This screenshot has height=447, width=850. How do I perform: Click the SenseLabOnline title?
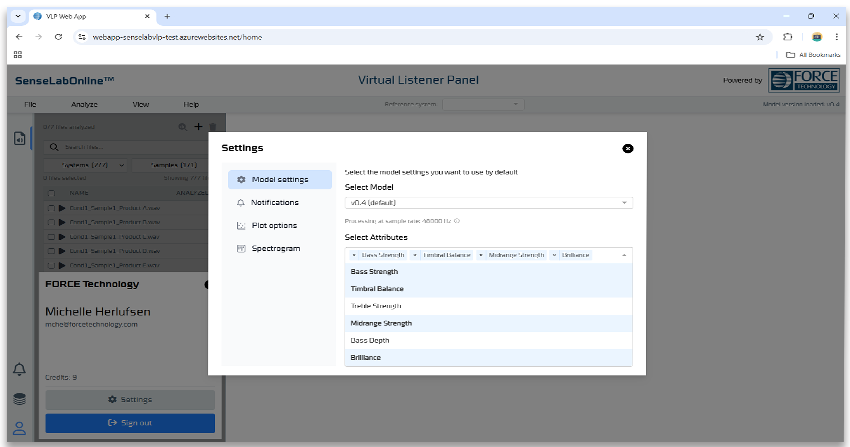pyautogui.click(x=65, y=81)
